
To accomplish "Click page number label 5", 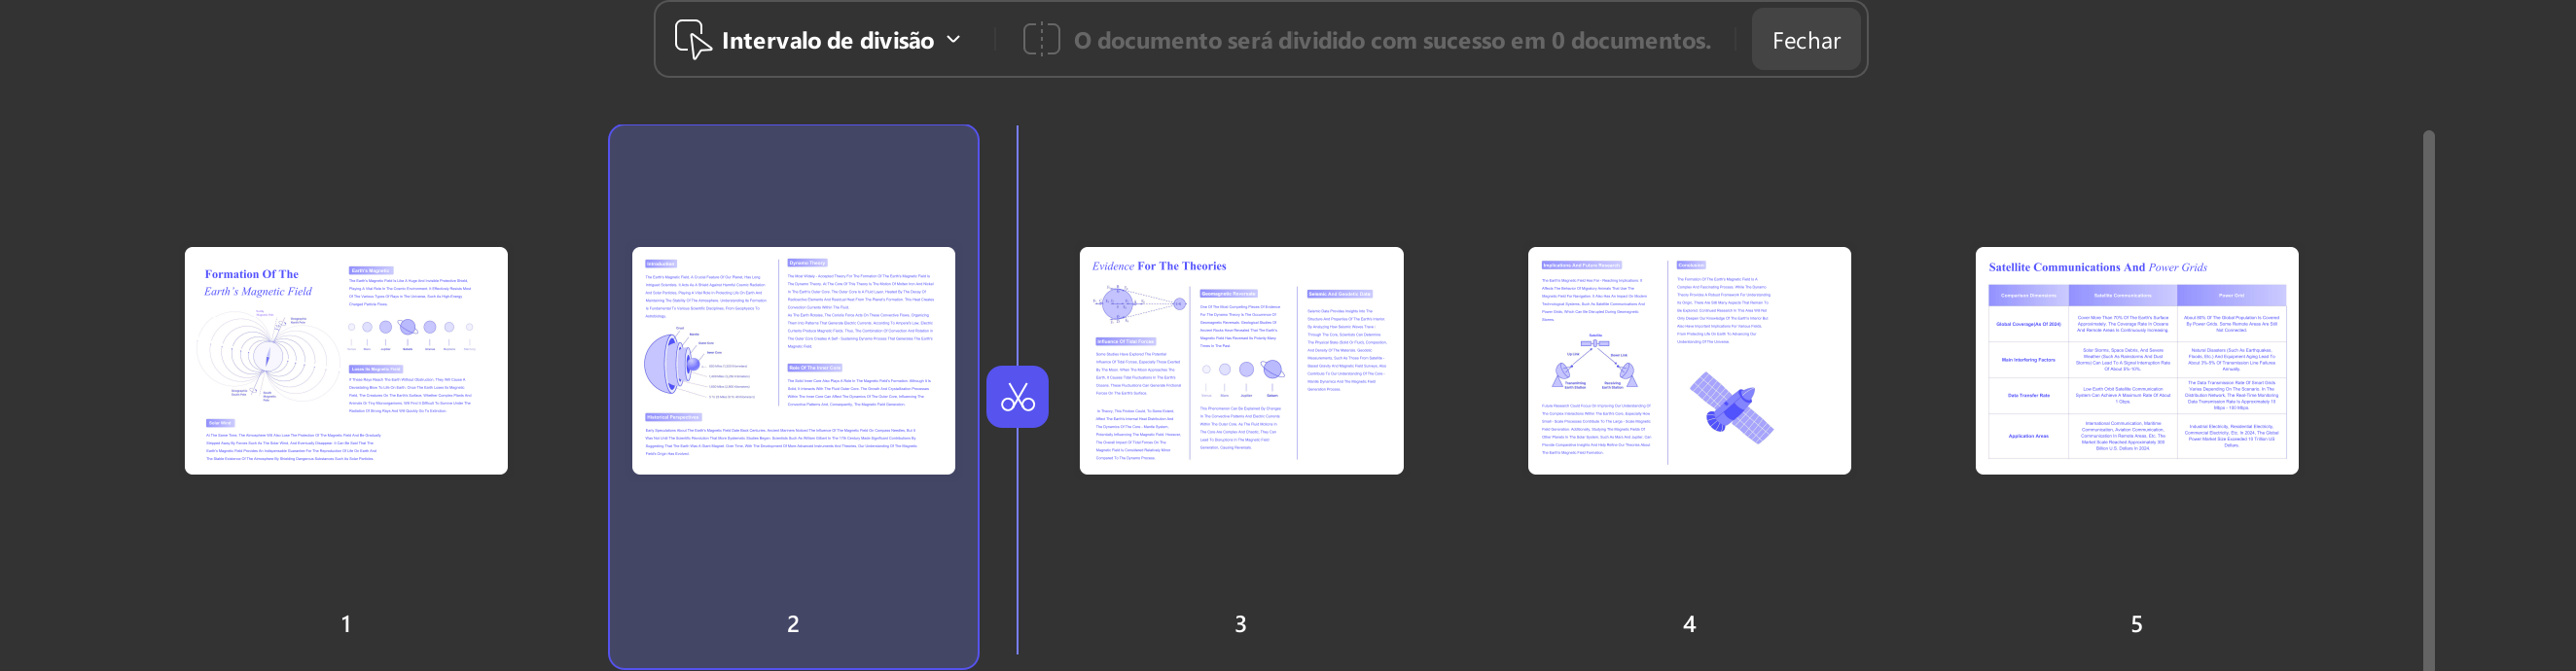I will [2137, 624].
